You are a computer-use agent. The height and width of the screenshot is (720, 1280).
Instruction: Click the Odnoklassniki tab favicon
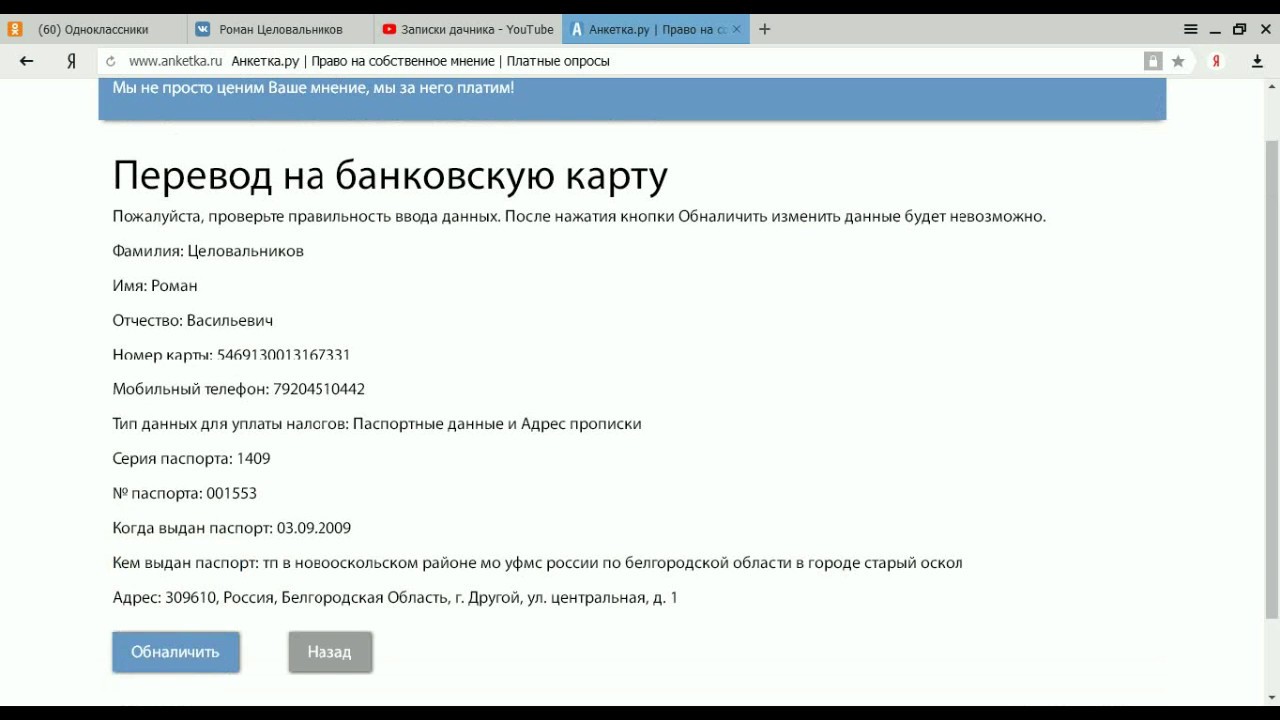[15, 29]
